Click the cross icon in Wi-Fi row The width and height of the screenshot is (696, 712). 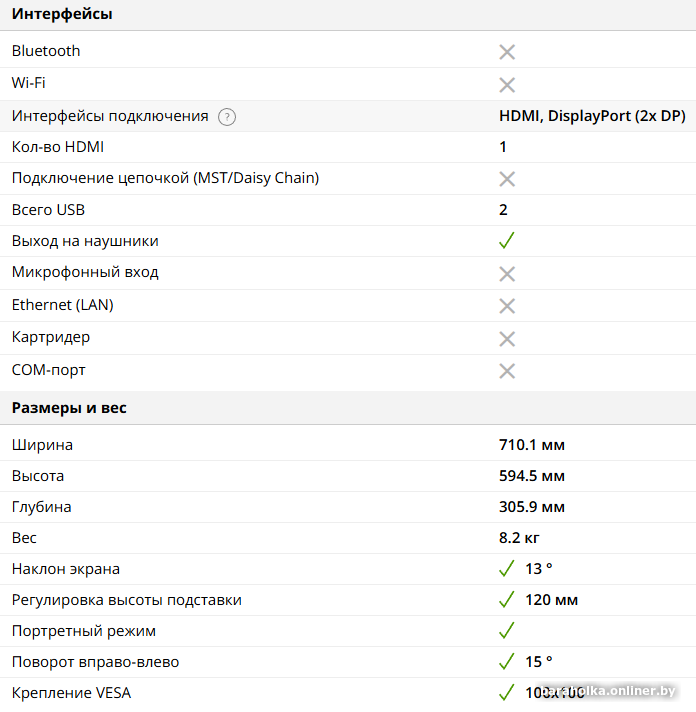pyautogui.click(x=507, y=84)
